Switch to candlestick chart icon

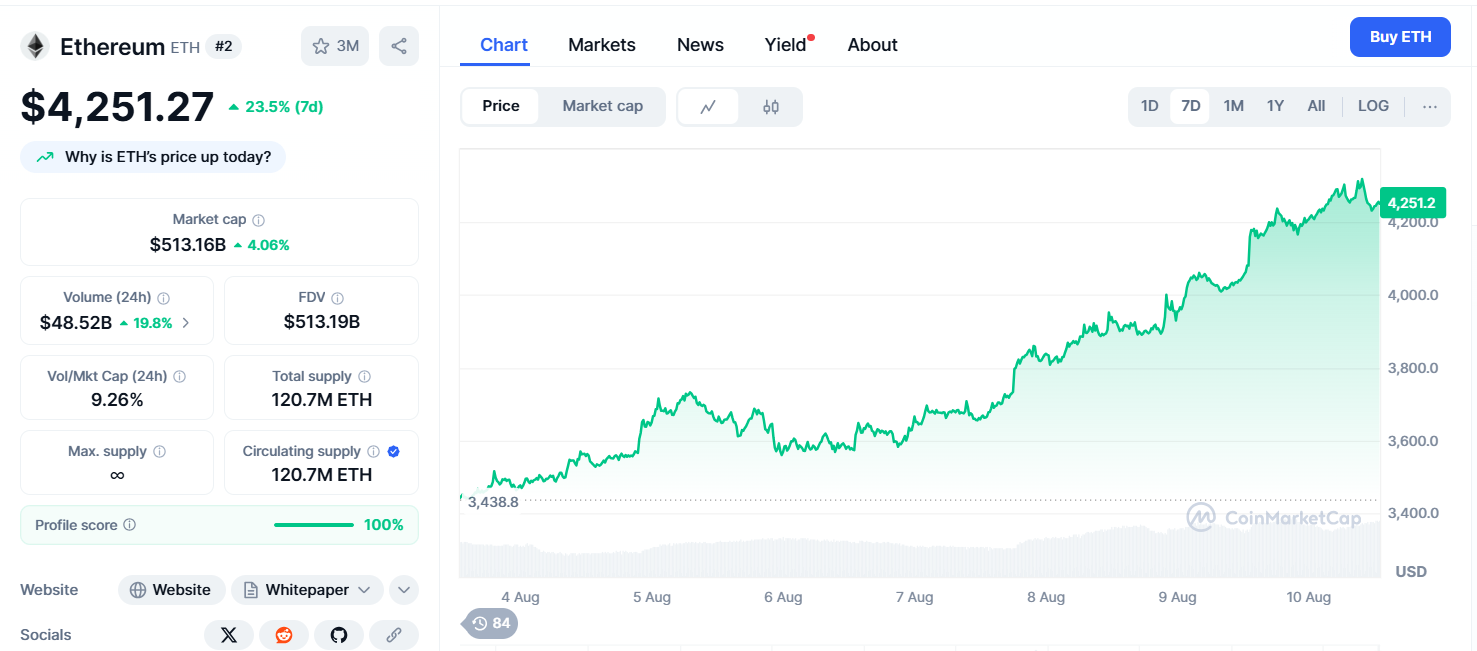[x=770, y=107]
